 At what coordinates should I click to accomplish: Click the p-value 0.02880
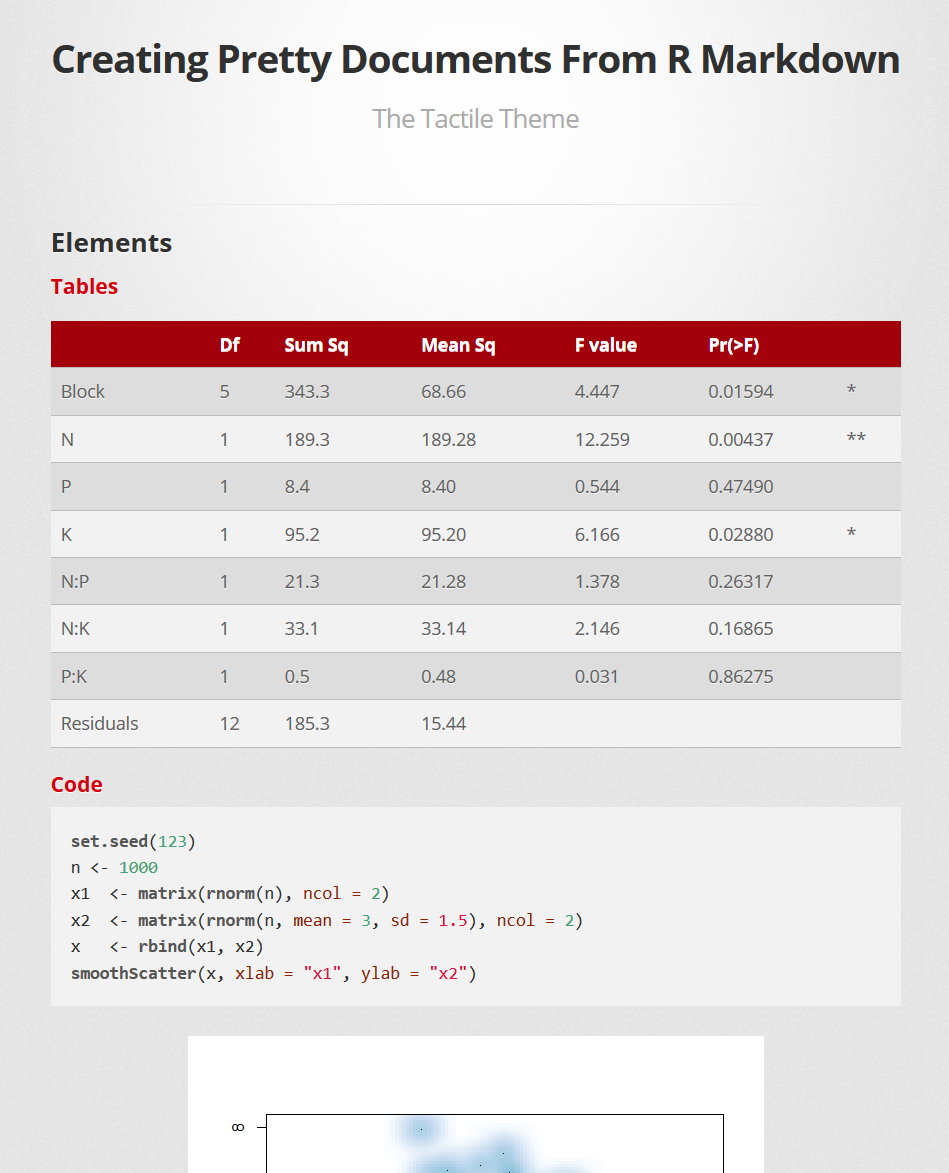pos(741,534)
